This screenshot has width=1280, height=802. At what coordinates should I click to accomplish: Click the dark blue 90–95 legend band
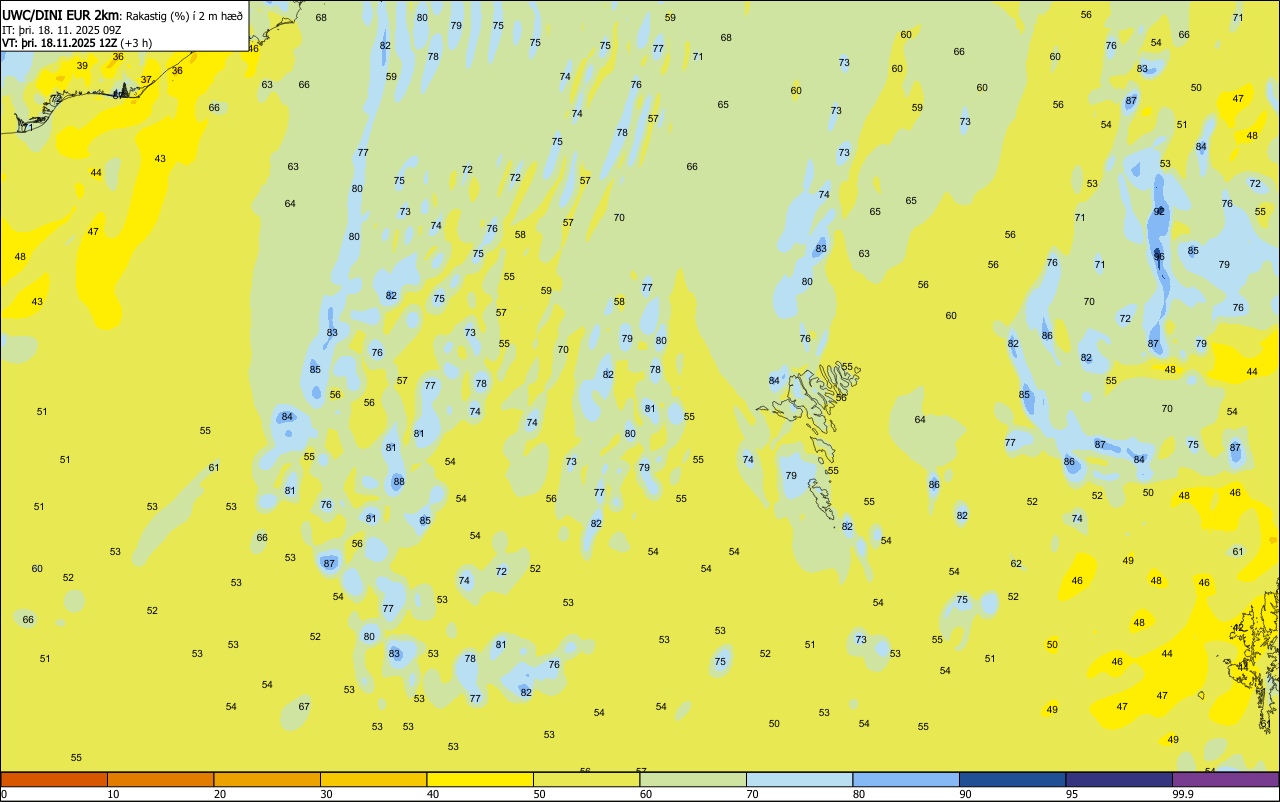1012,779
